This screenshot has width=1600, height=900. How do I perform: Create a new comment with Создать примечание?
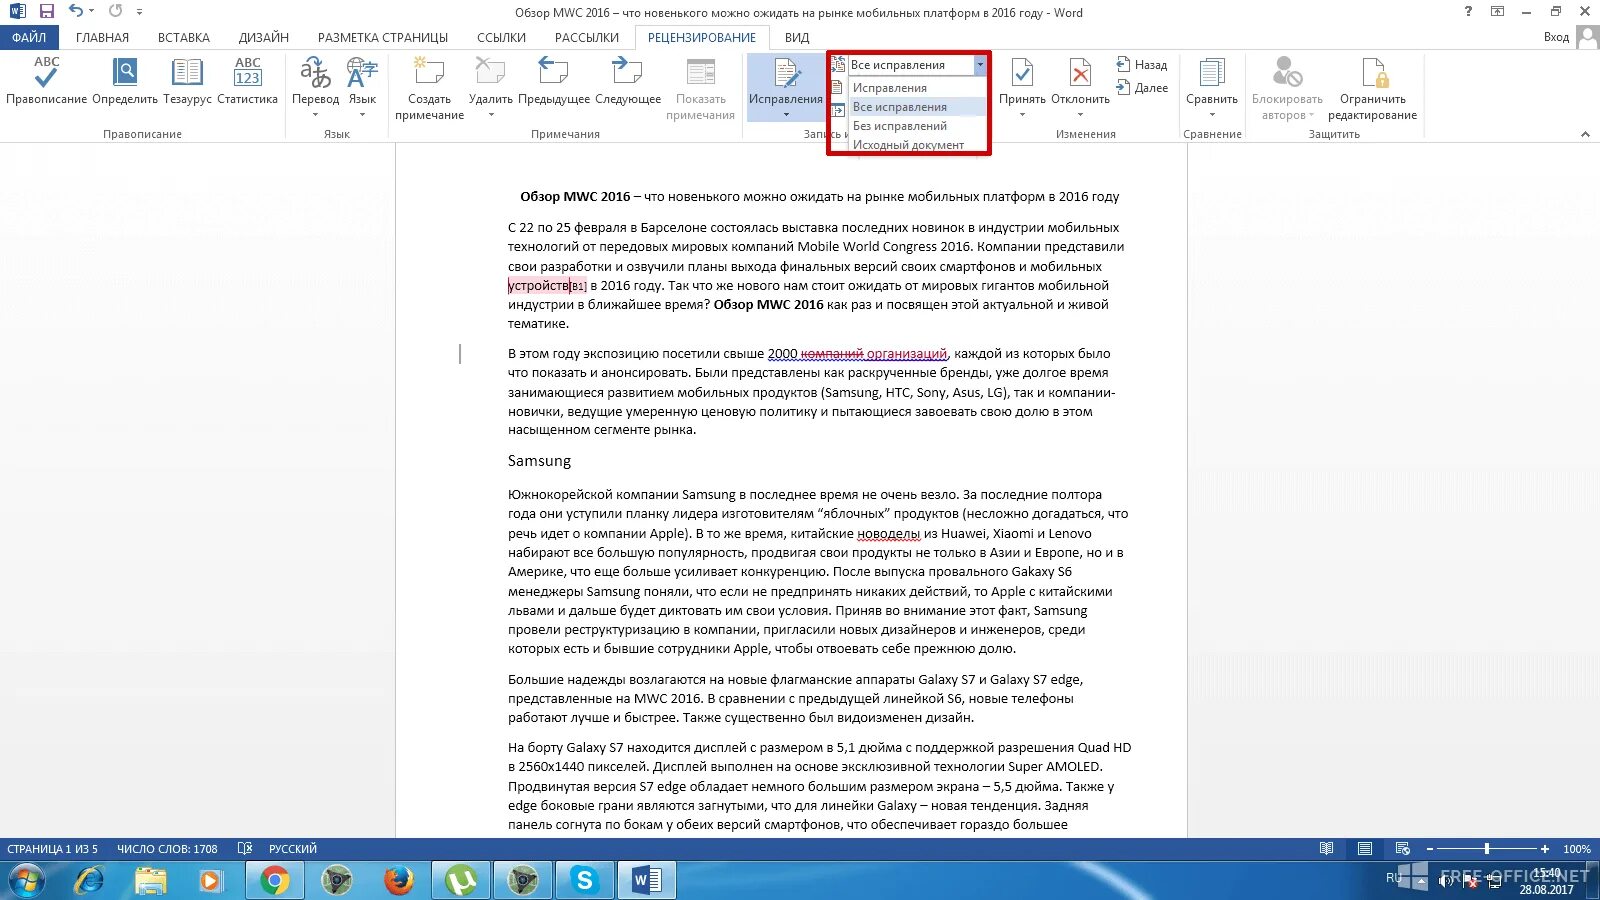click(429, 88)
